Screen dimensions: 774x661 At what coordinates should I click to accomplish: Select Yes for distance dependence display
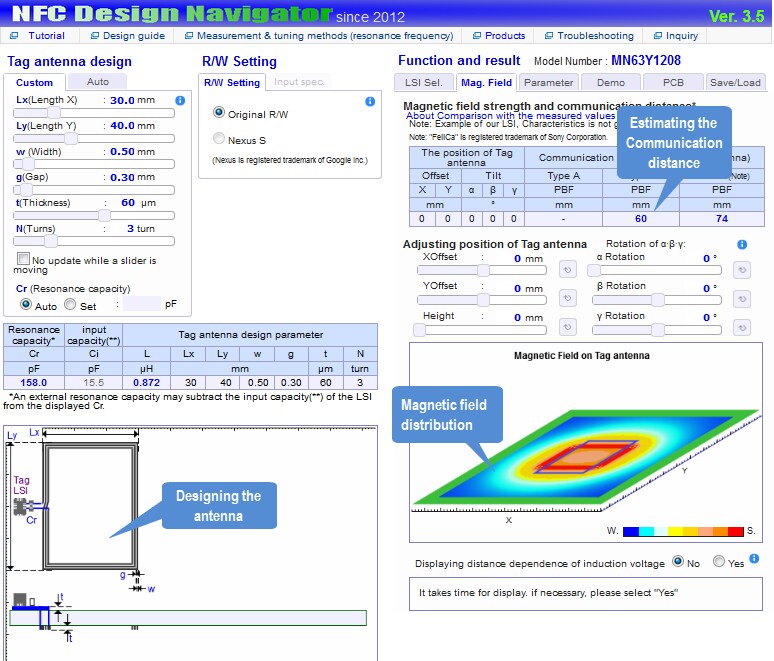click(x=719, y=562)
